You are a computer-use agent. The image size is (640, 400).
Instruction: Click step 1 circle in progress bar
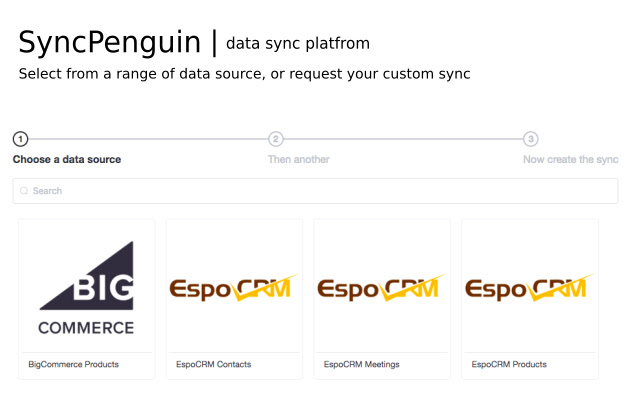point(20,139)
